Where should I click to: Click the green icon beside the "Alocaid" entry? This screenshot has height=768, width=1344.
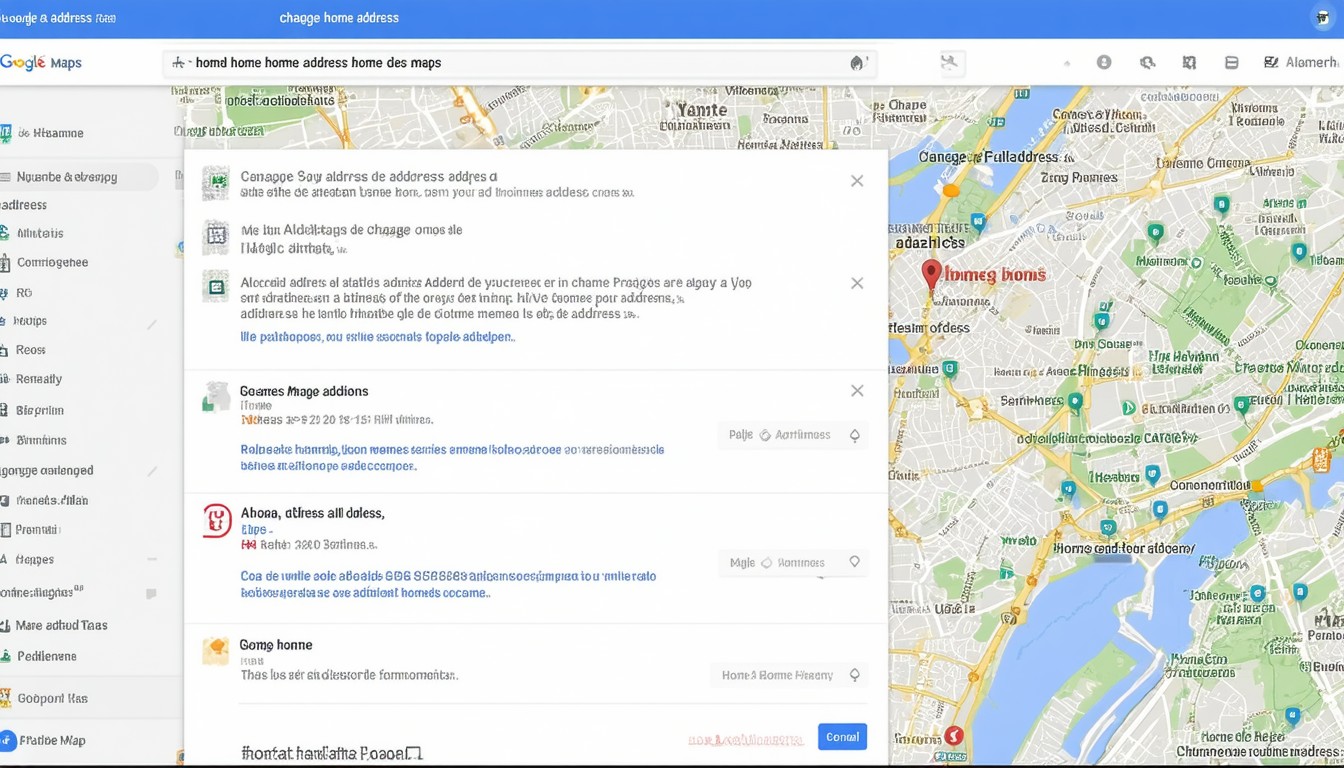(216, 287)
